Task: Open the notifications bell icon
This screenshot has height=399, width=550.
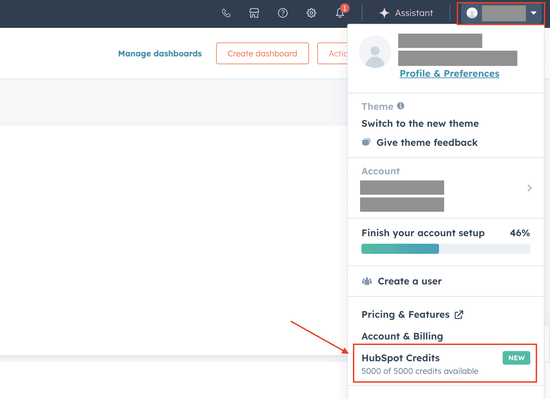Action: coord(340,13)
